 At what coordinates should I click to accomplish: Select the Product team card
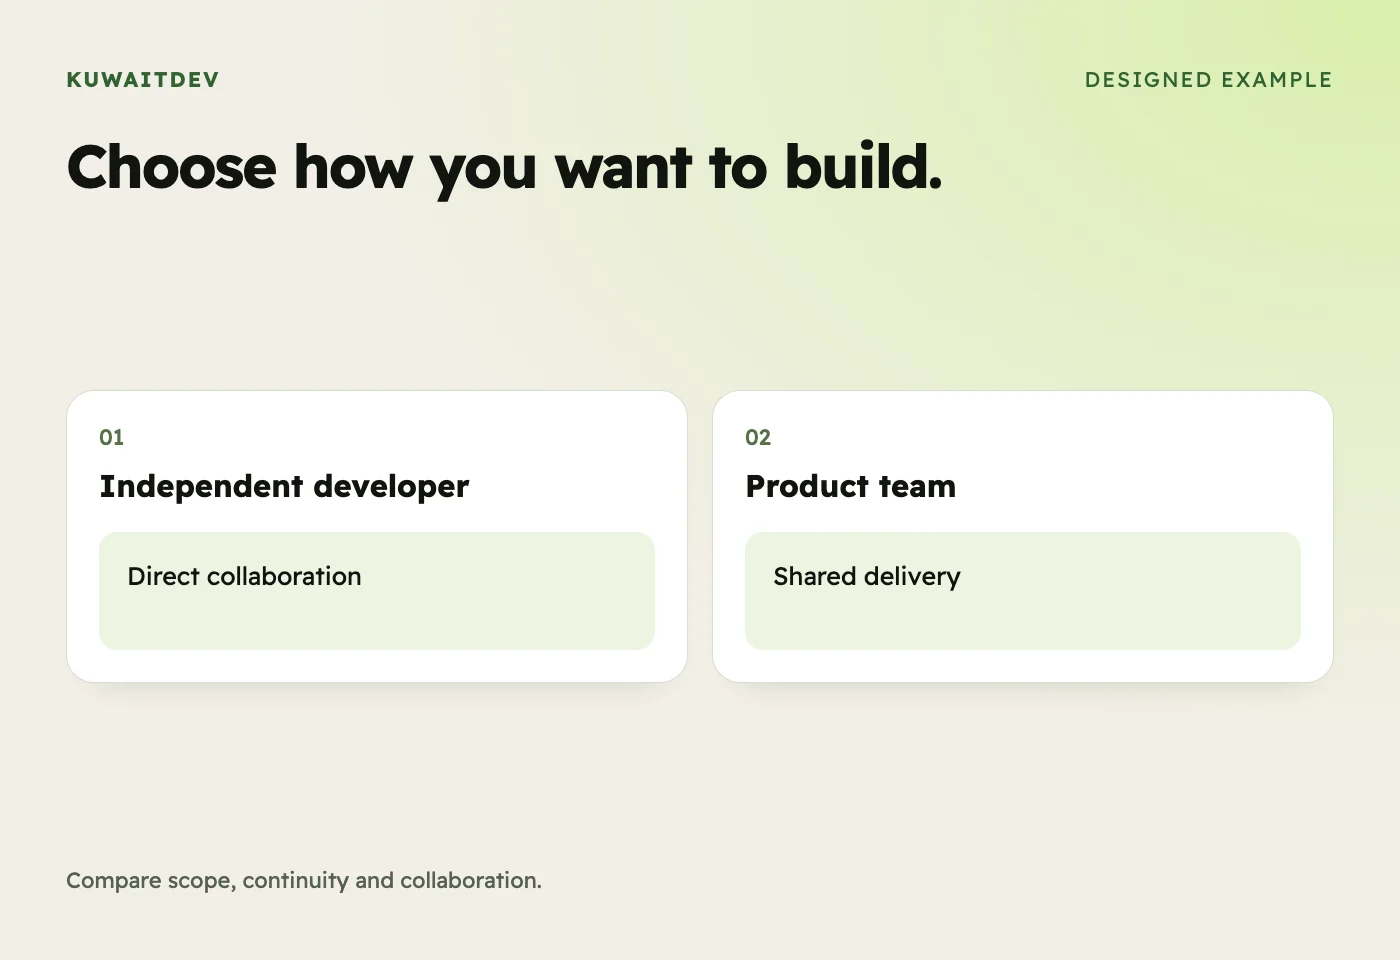1023,536
